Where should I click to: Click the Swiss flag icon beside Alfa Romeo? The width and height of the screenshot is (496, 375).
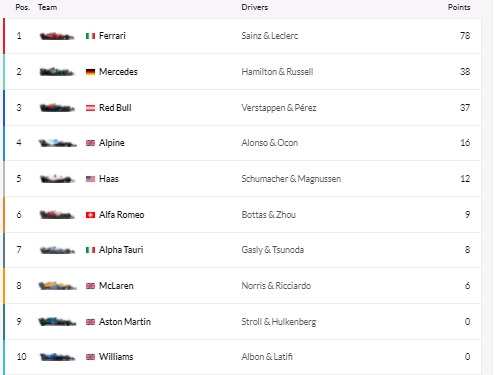coord(90,215)
